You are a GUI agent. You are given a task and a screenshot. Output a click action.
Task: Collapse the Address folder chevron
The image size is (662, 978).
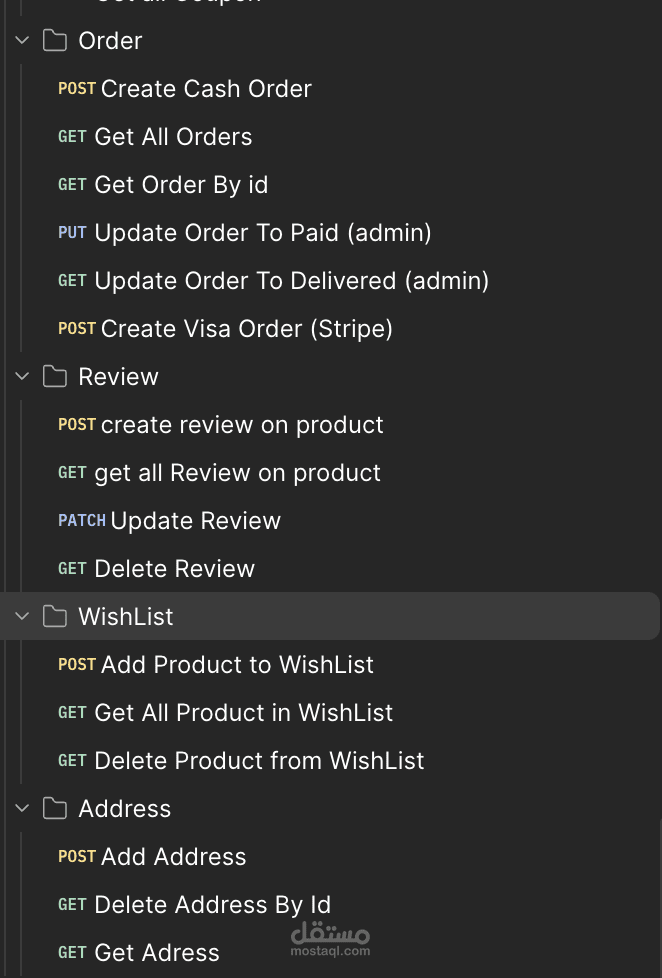point(22,809)
